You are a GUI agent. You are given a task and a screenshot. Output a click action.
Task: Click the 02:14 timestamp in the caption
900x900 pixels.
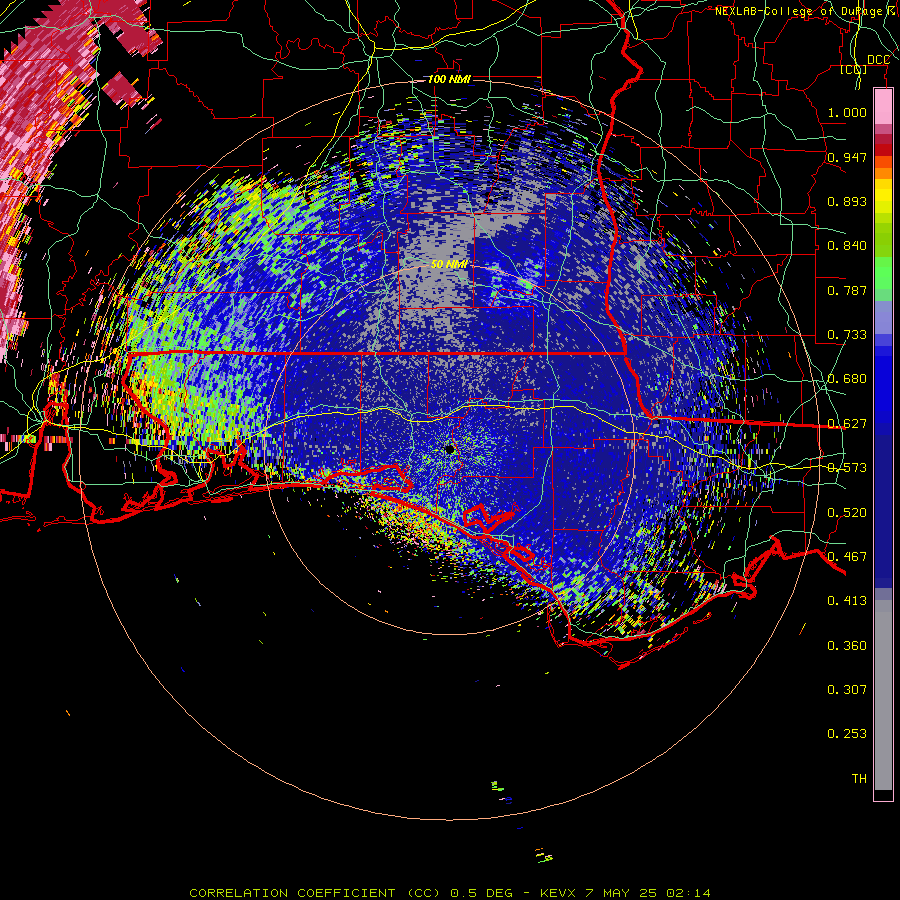pyautogui.click(x=688, y=893)
